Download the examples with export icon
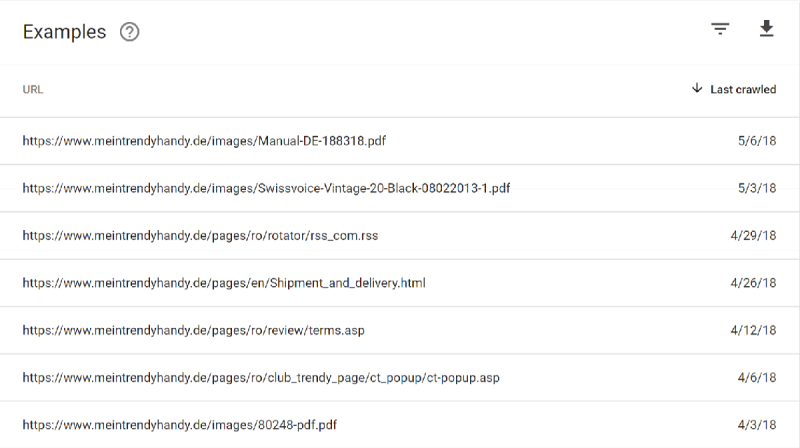 [766, 29]
